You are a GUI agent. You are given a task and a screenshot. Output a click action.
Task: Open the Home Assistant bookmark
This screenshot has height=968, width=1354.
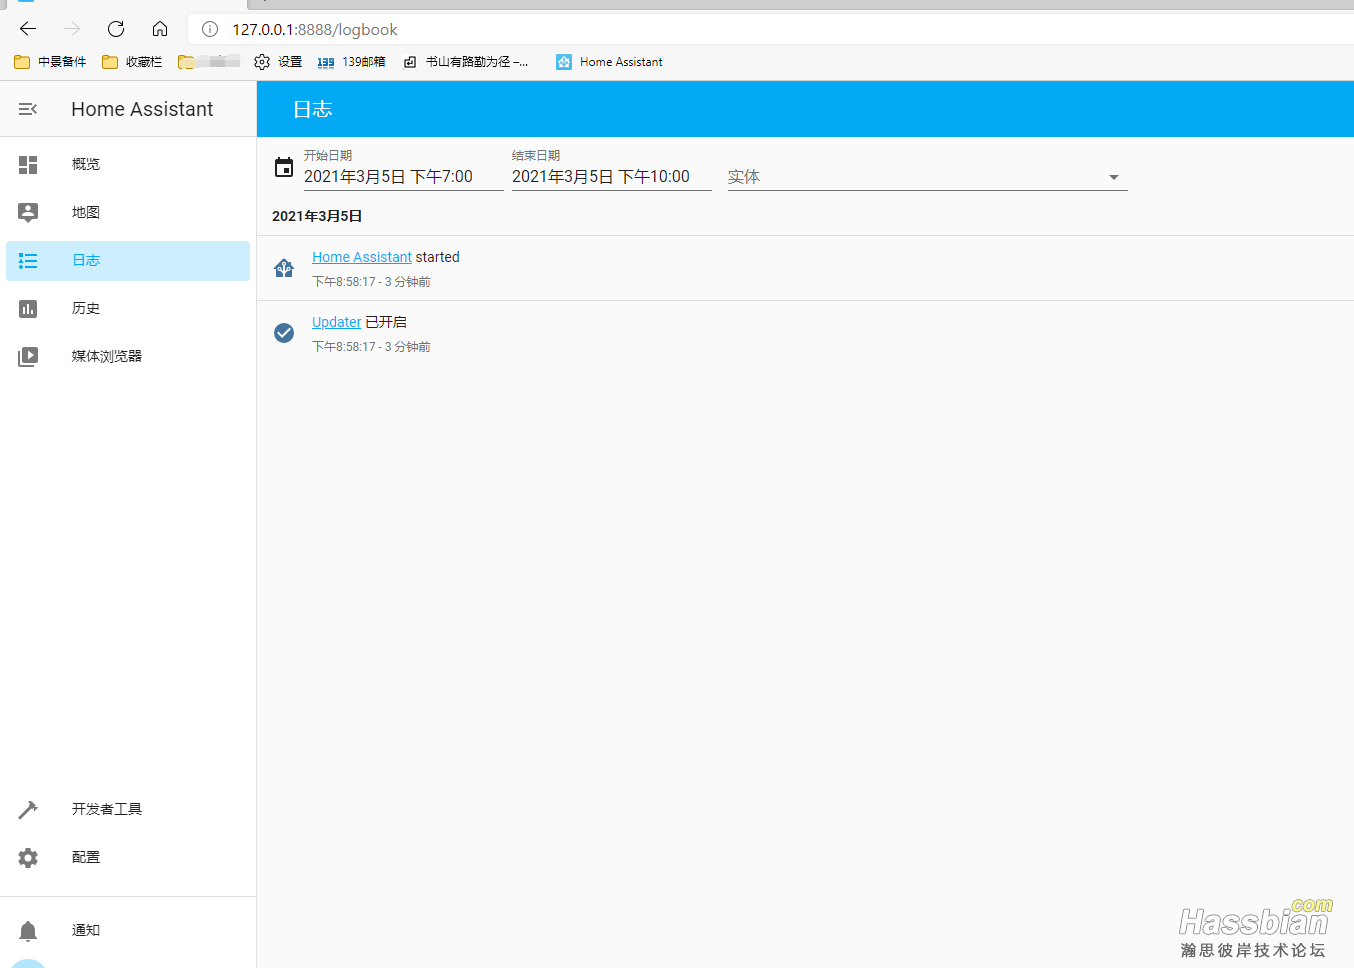click(x=609, y=62)
